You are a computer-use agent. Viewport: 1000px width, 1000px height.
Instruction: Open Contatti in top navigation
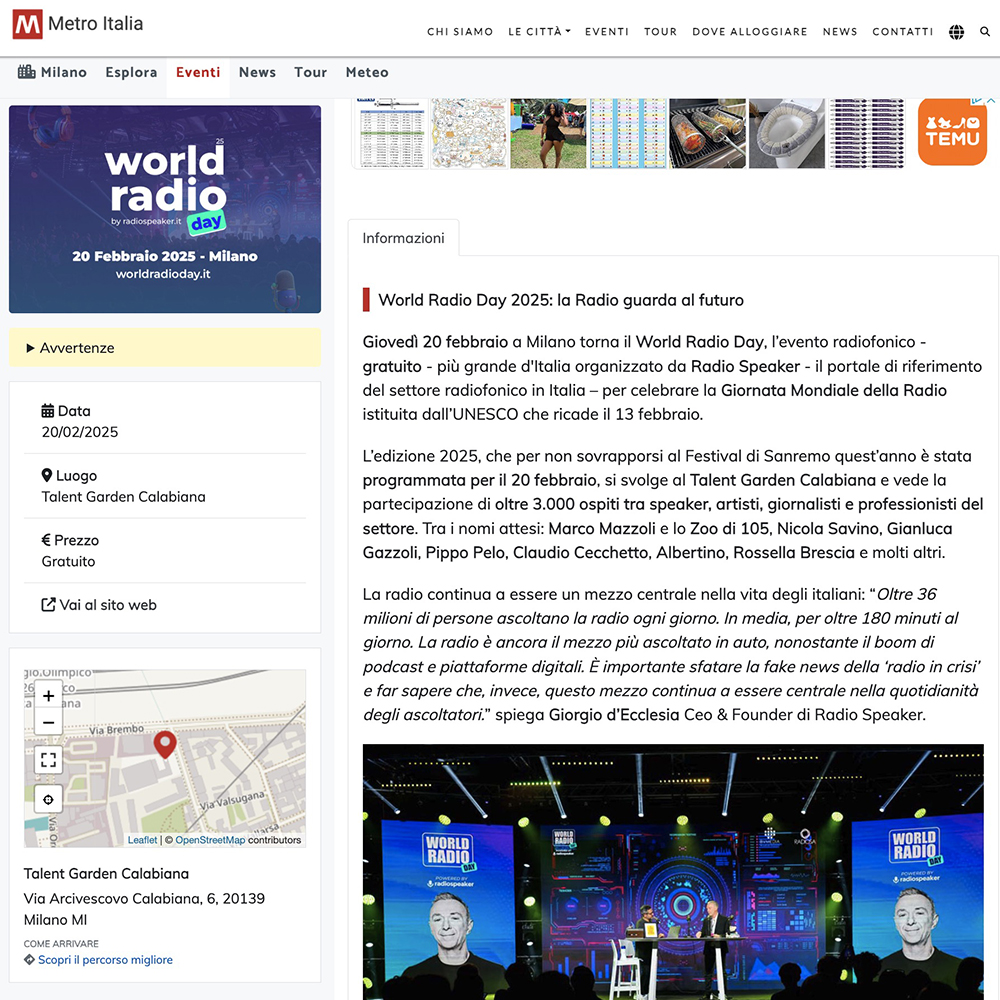[x=902, y=32]
